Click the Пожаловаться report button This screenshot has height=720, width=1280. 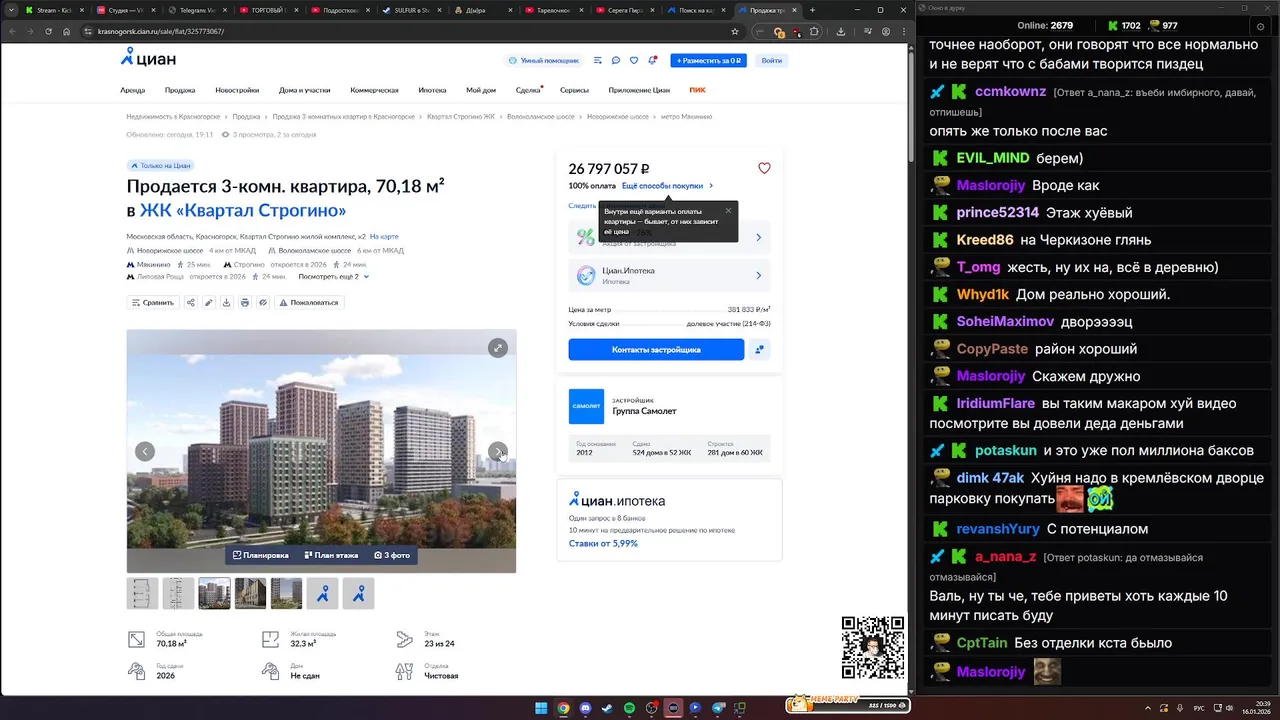pyautogui.click(x=310, y=302)
